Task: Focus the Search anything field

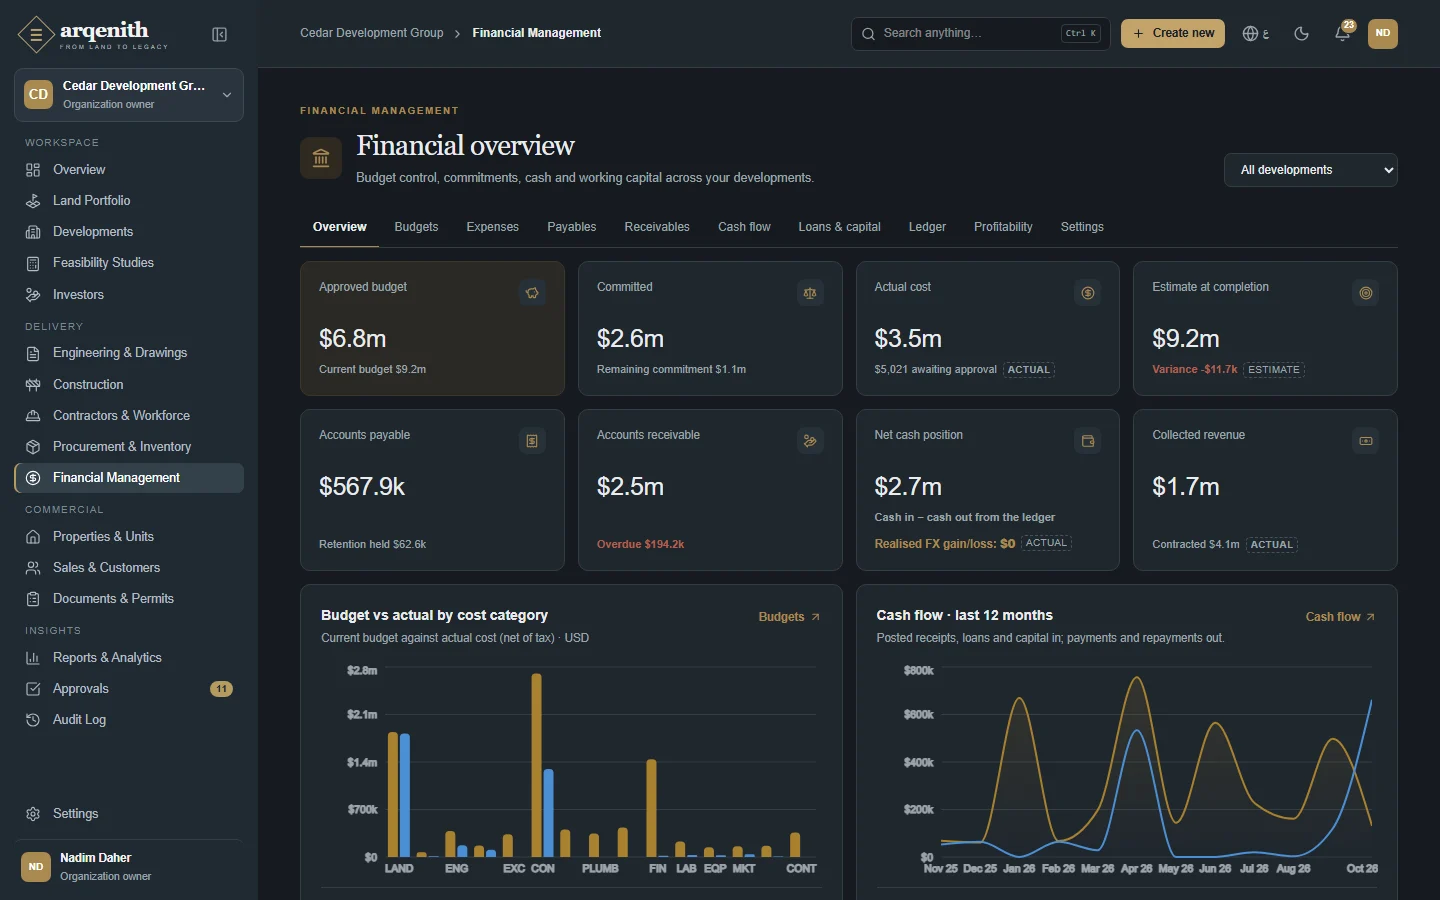Action: 981,33
